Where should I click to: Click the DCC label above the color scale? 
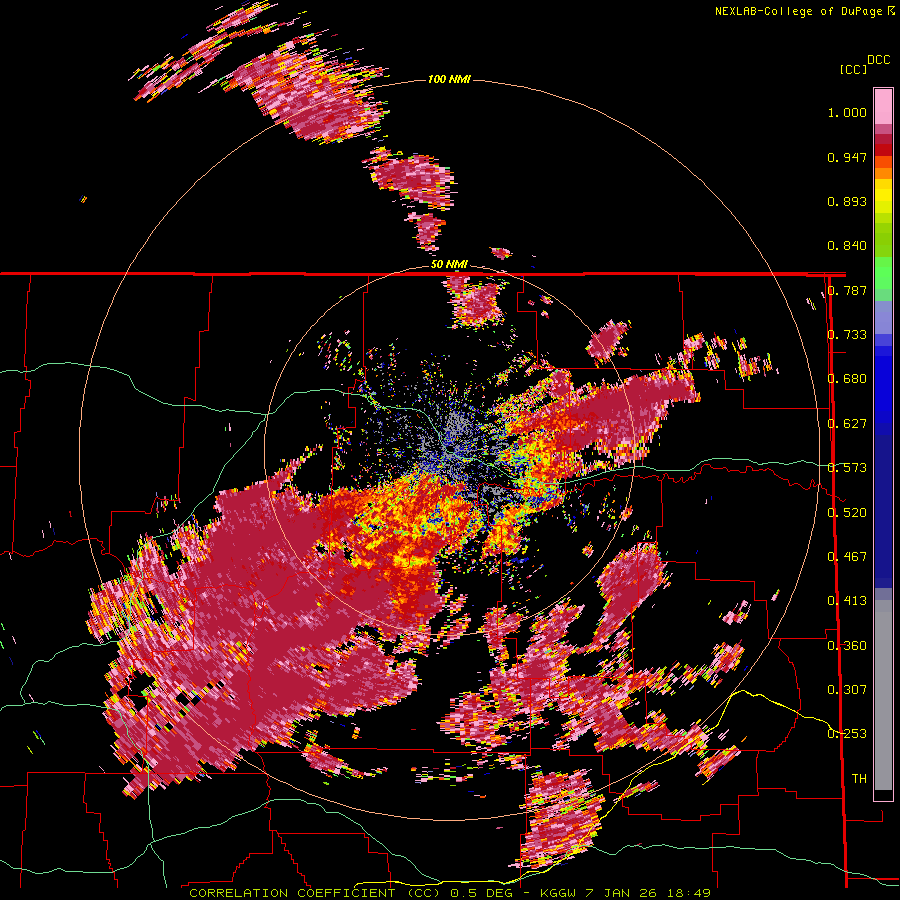tap(878, 60)
